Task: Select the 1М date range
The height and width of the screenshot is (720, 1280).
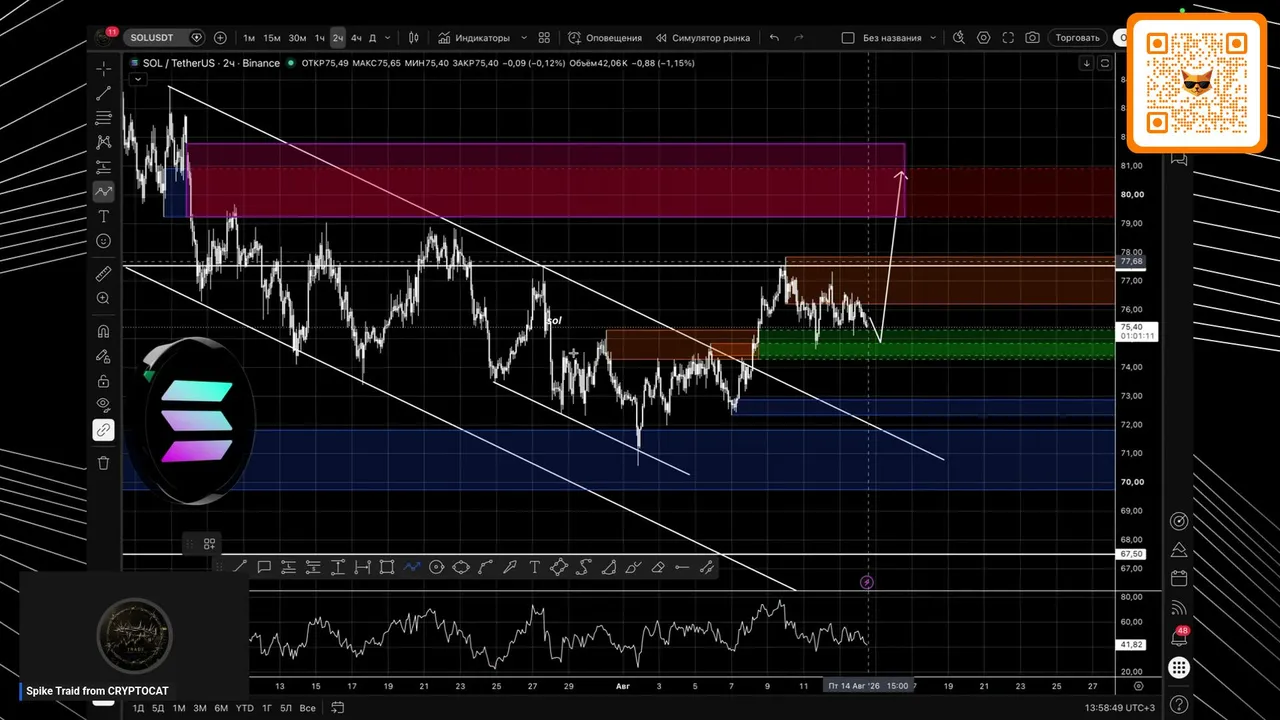Action: click(x=179, y=708)
